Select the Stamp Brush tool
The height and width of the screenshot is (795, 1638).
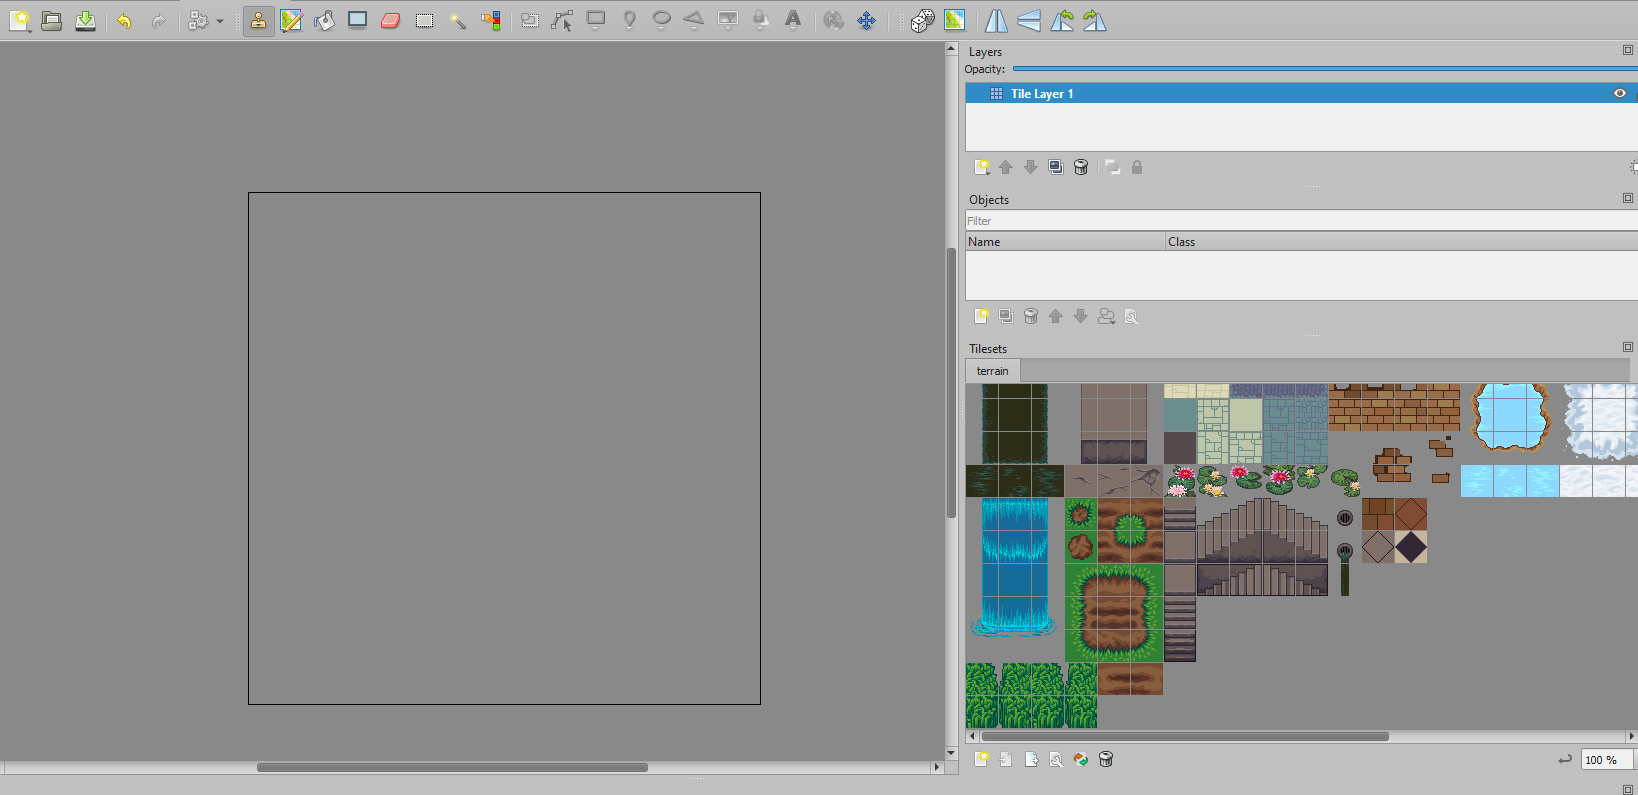[258, 20]
